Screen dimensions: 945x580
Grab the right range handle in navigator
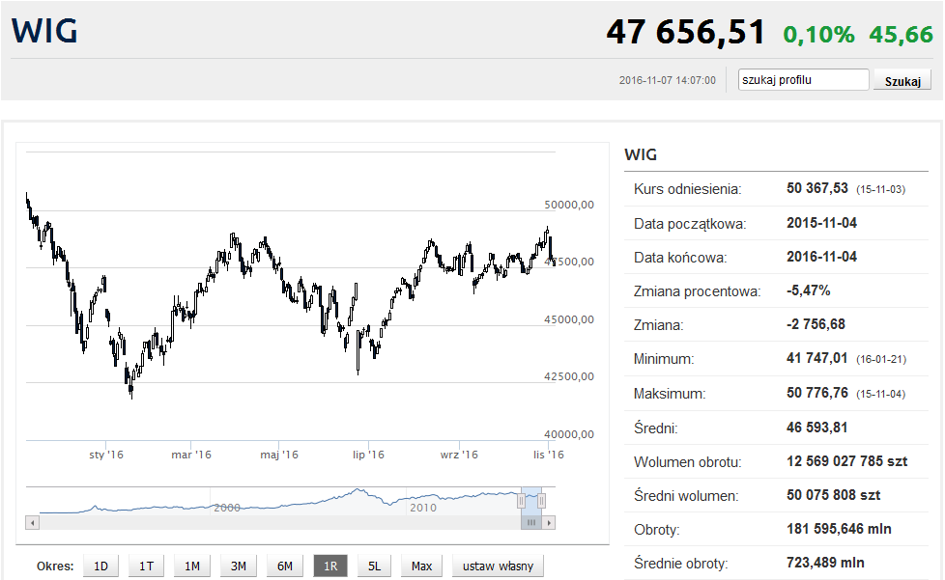point(542,500)
